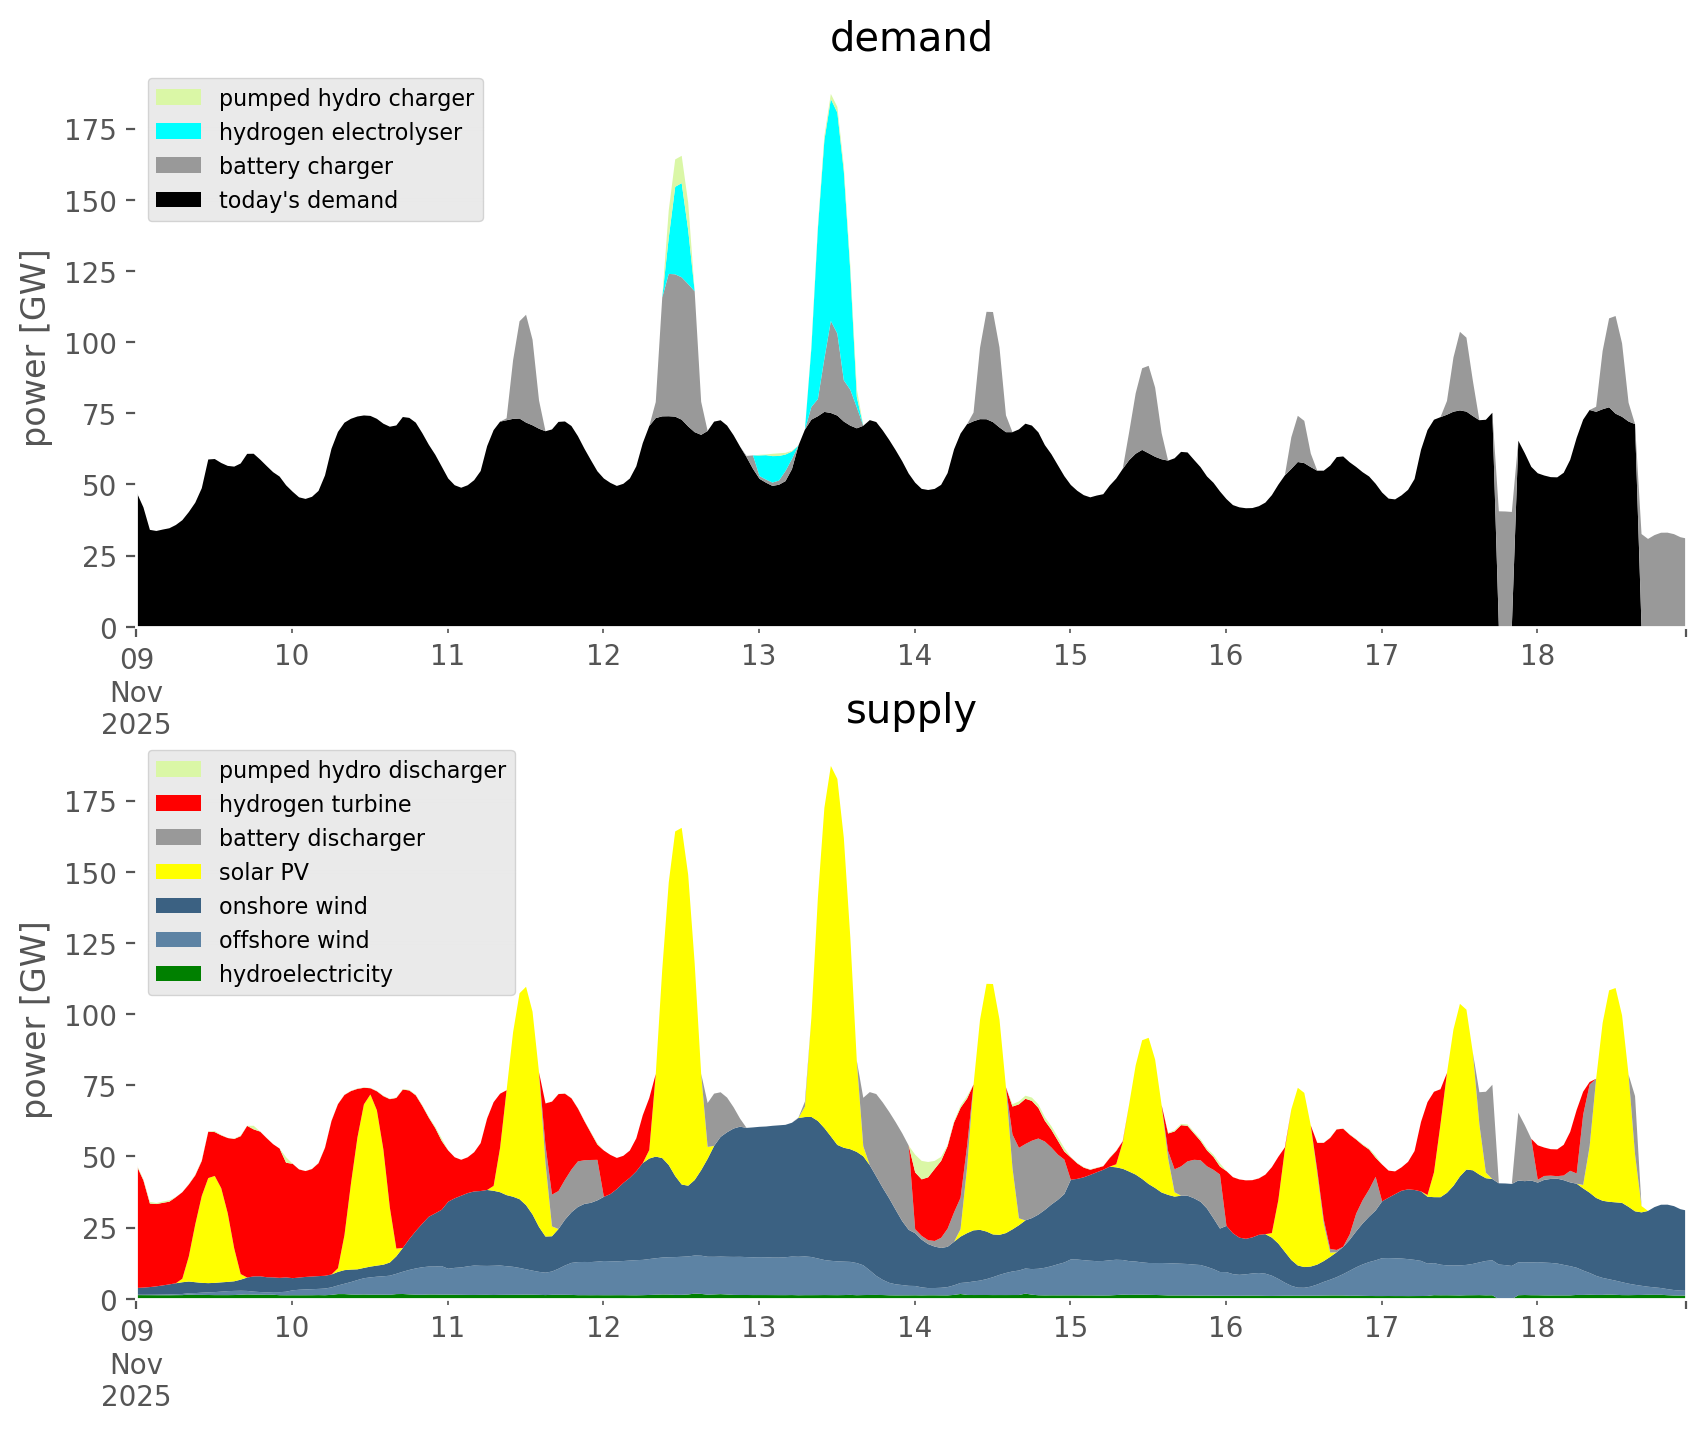
Task: Click the day 13 tick on demand chart
Action: (758, 656)
